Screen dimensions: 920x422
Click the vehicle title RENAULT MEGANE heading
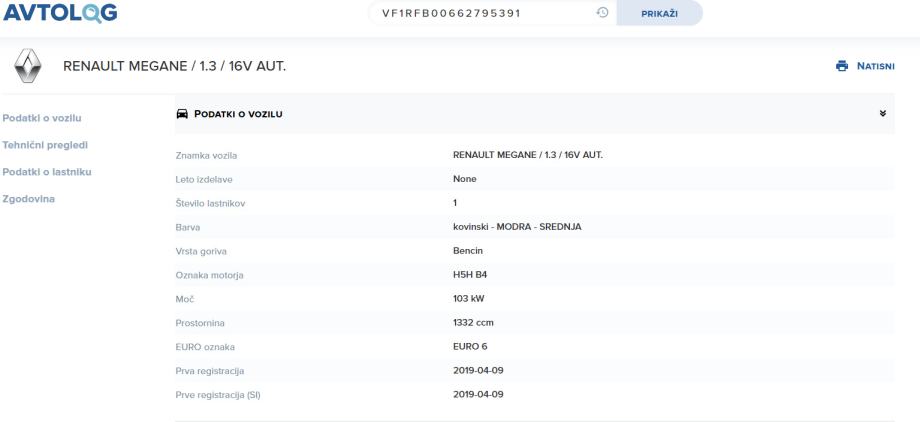click(x=174, y=66)
